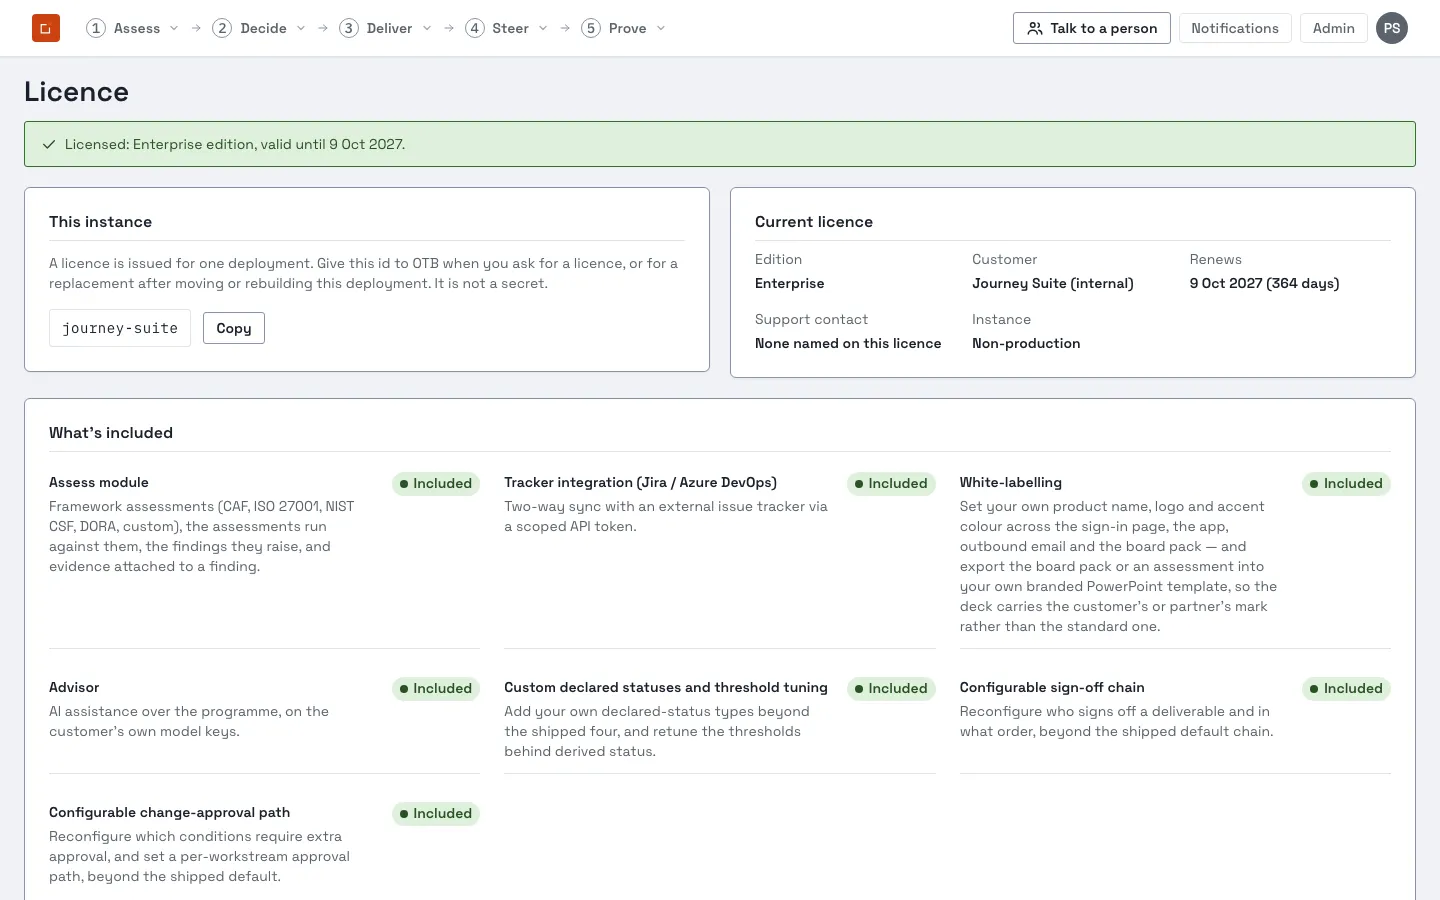Click the Included badge for Advisor
Viewport: 1440px width, 900px height.
pos(436,689)
